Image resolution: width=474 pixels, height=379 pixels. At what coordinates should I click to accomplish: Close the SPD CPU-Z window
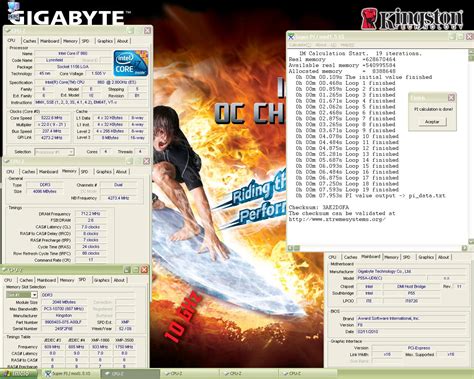pyautogui.click(x=144, y=270)
